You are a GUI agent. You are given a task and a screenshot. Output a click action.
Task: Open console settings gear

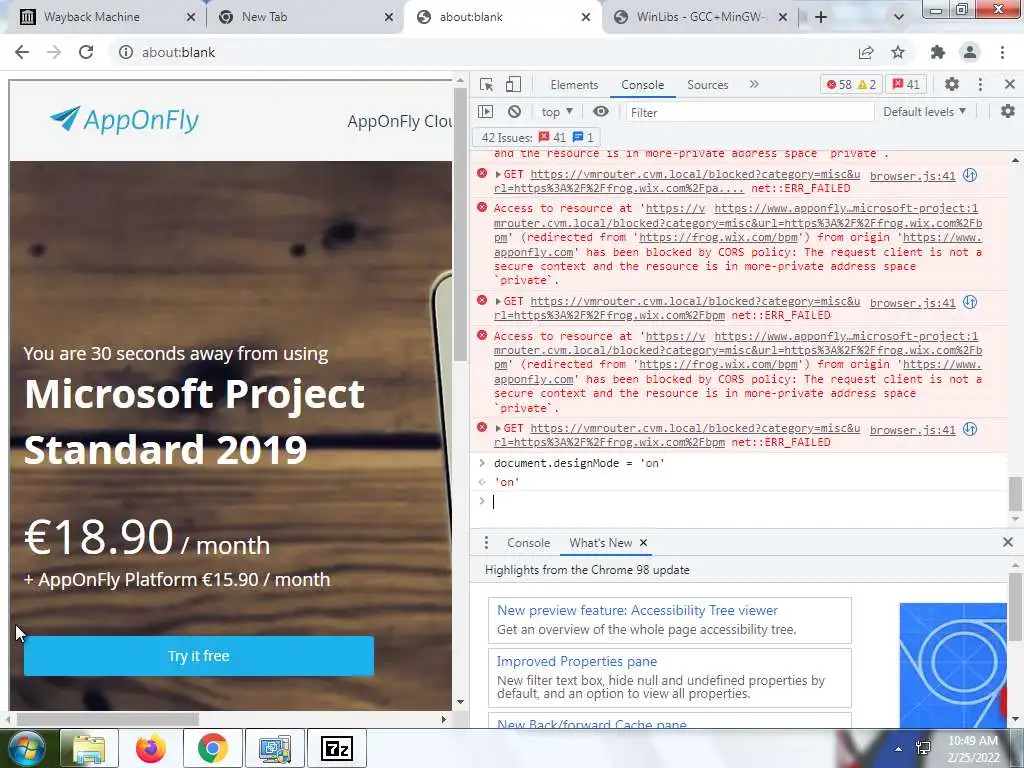[1008, 112]
